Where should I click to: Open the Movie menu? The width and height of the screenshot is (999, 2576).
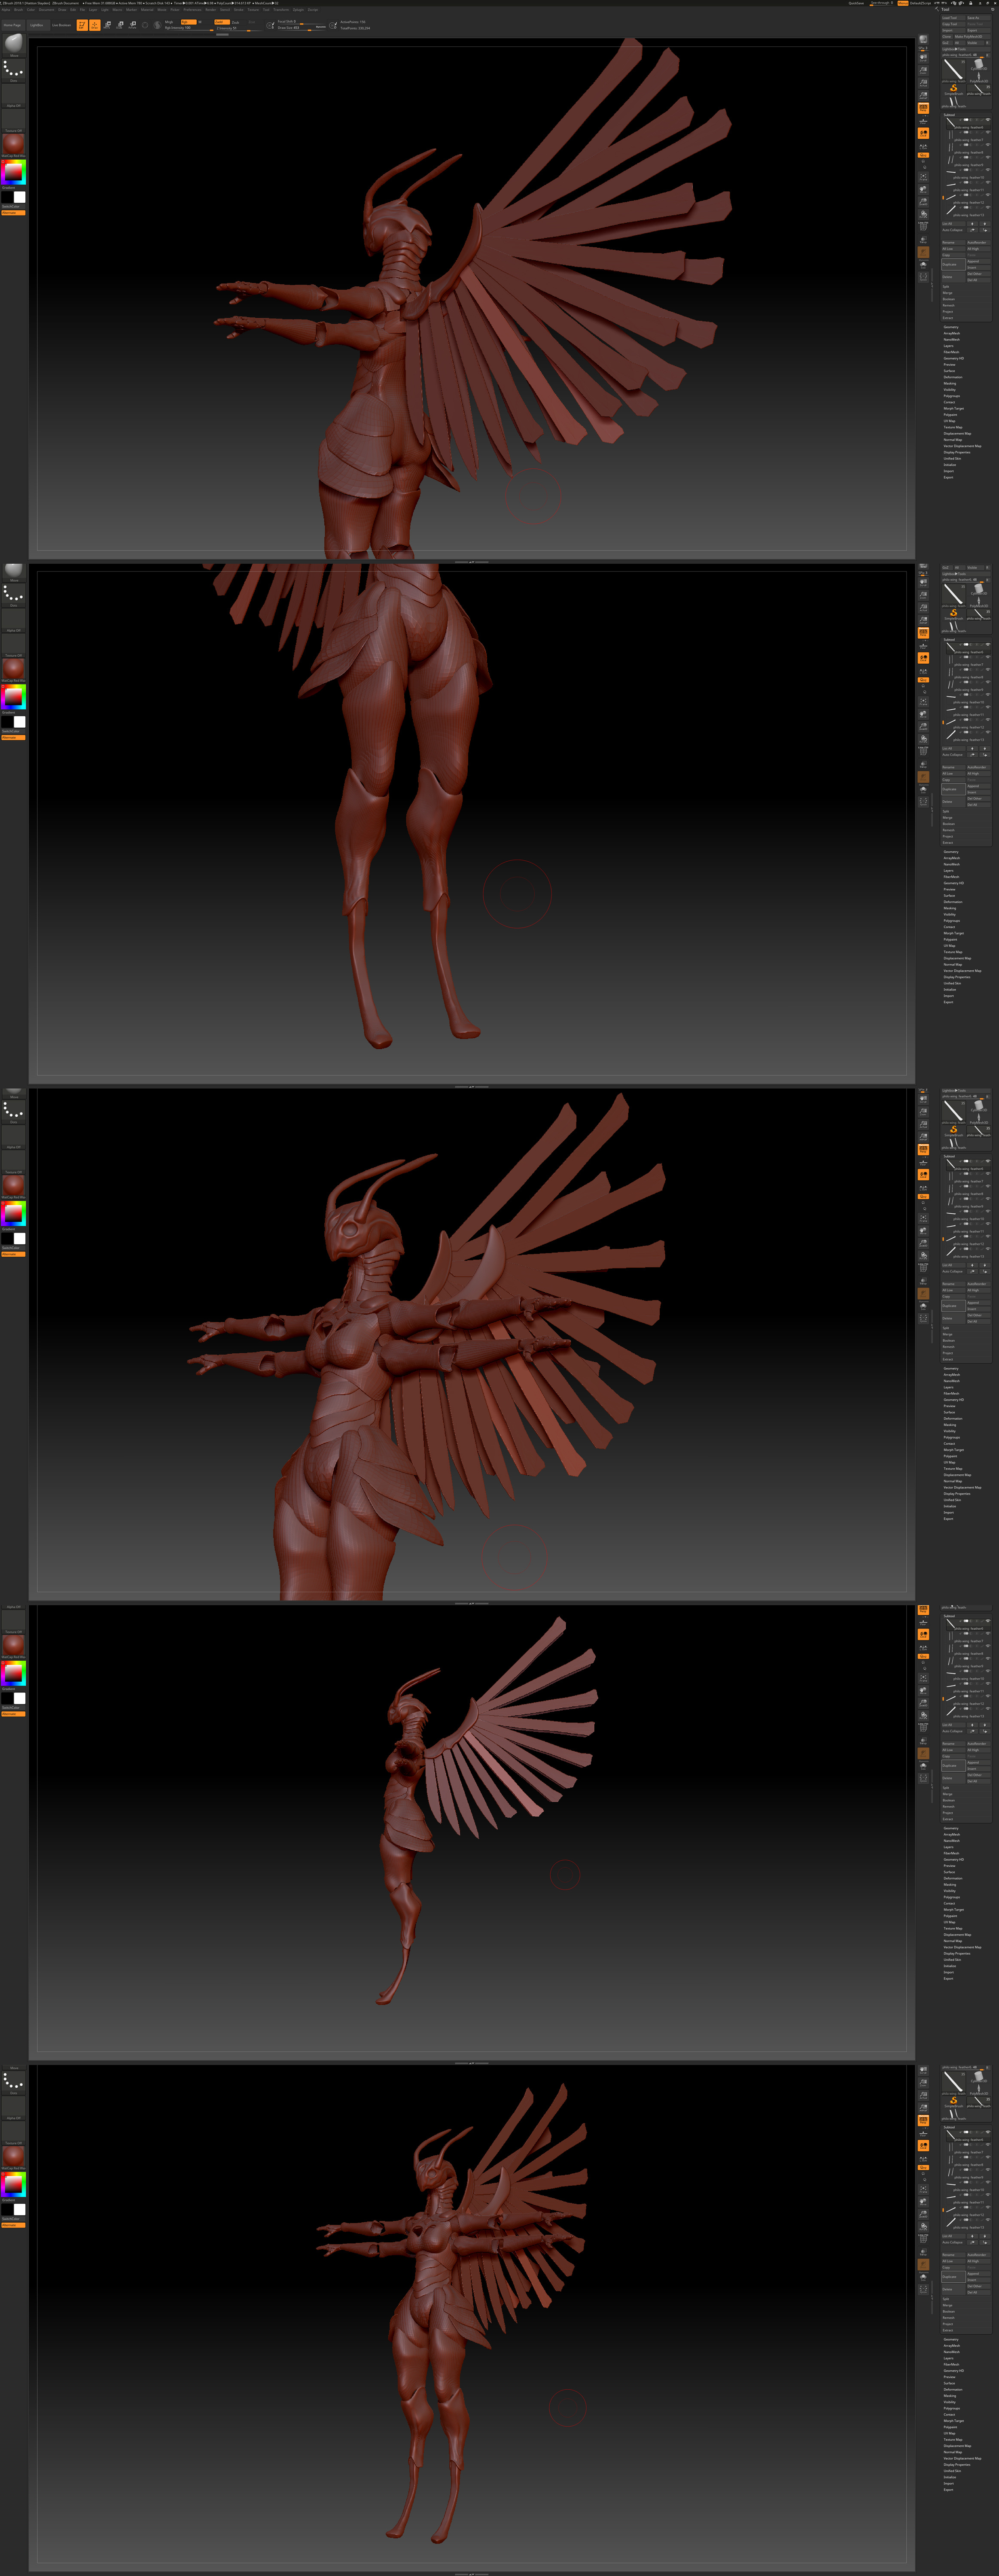[162, 9]
